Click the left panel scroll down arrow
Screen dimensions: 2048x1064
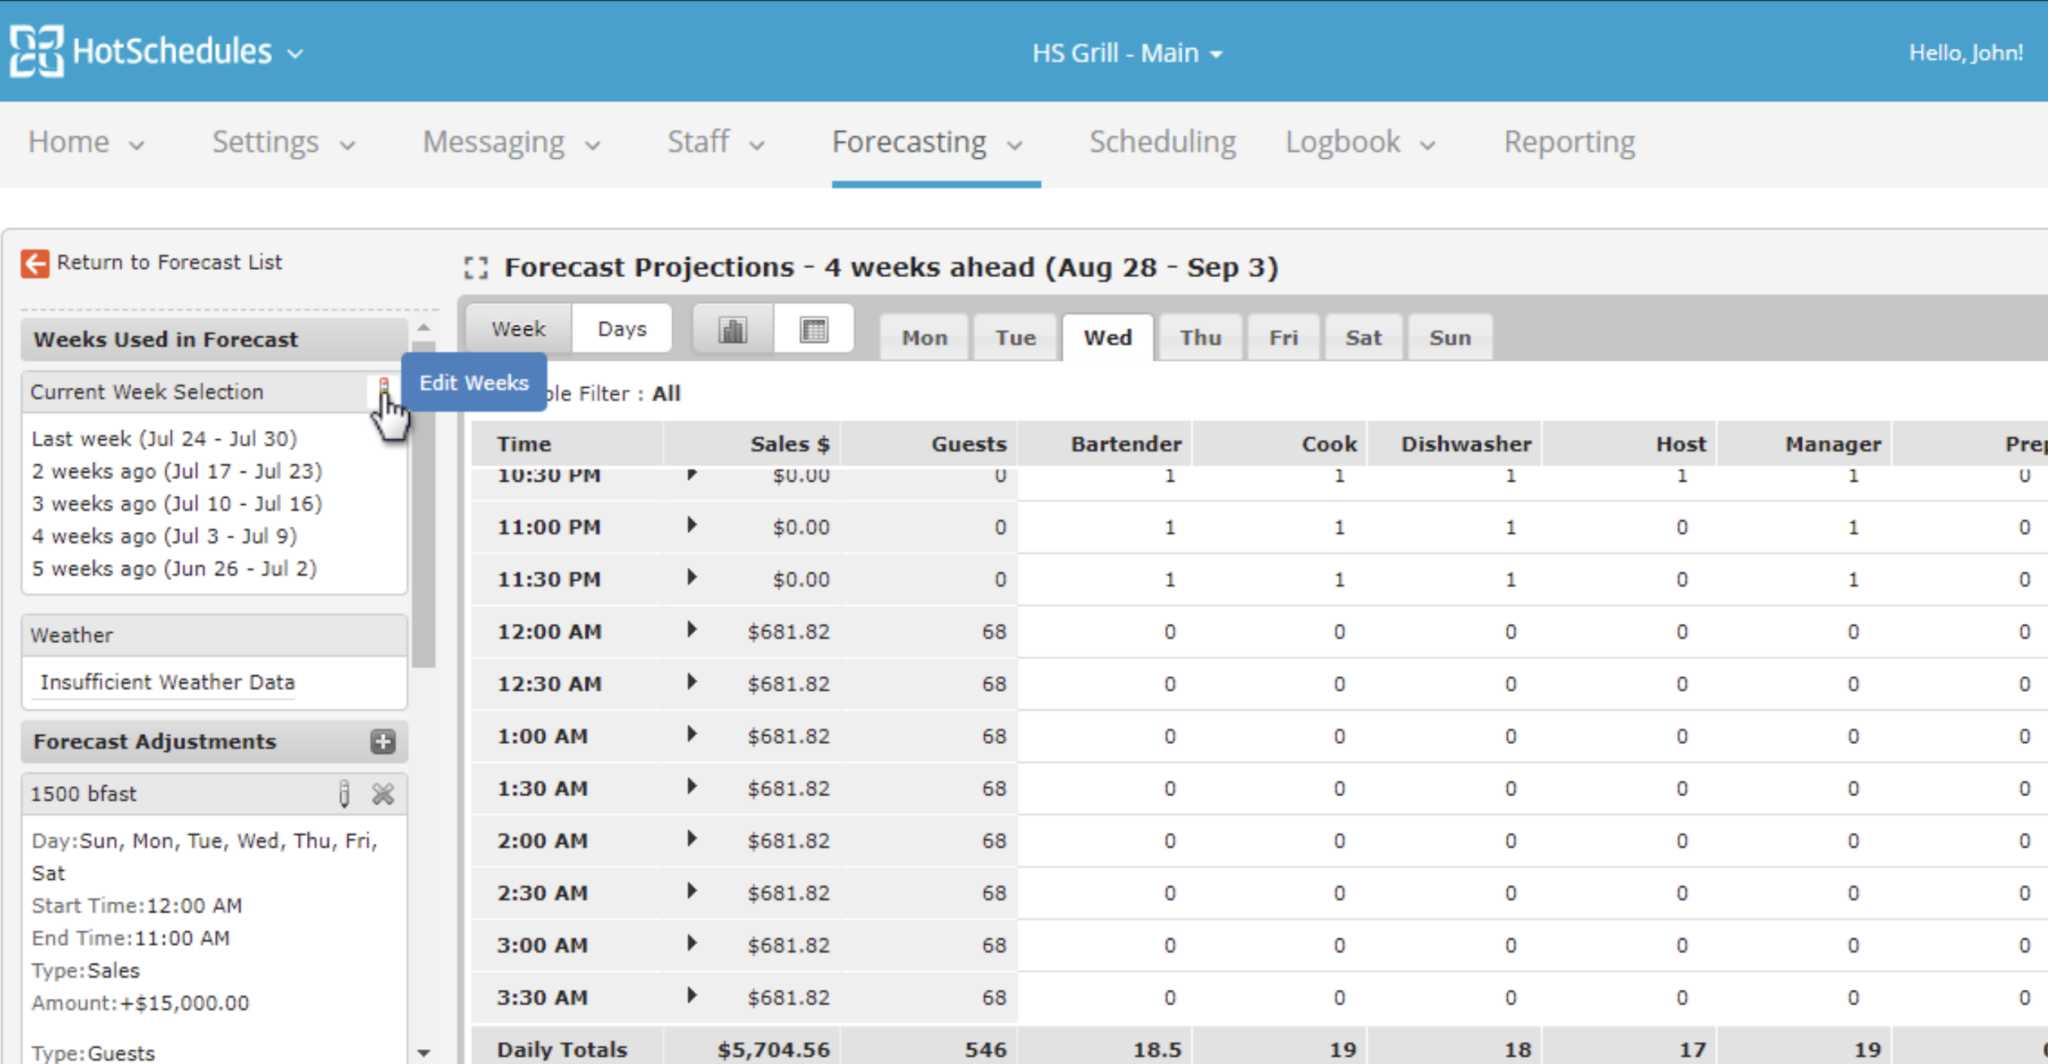click(x=424, y=1053)
